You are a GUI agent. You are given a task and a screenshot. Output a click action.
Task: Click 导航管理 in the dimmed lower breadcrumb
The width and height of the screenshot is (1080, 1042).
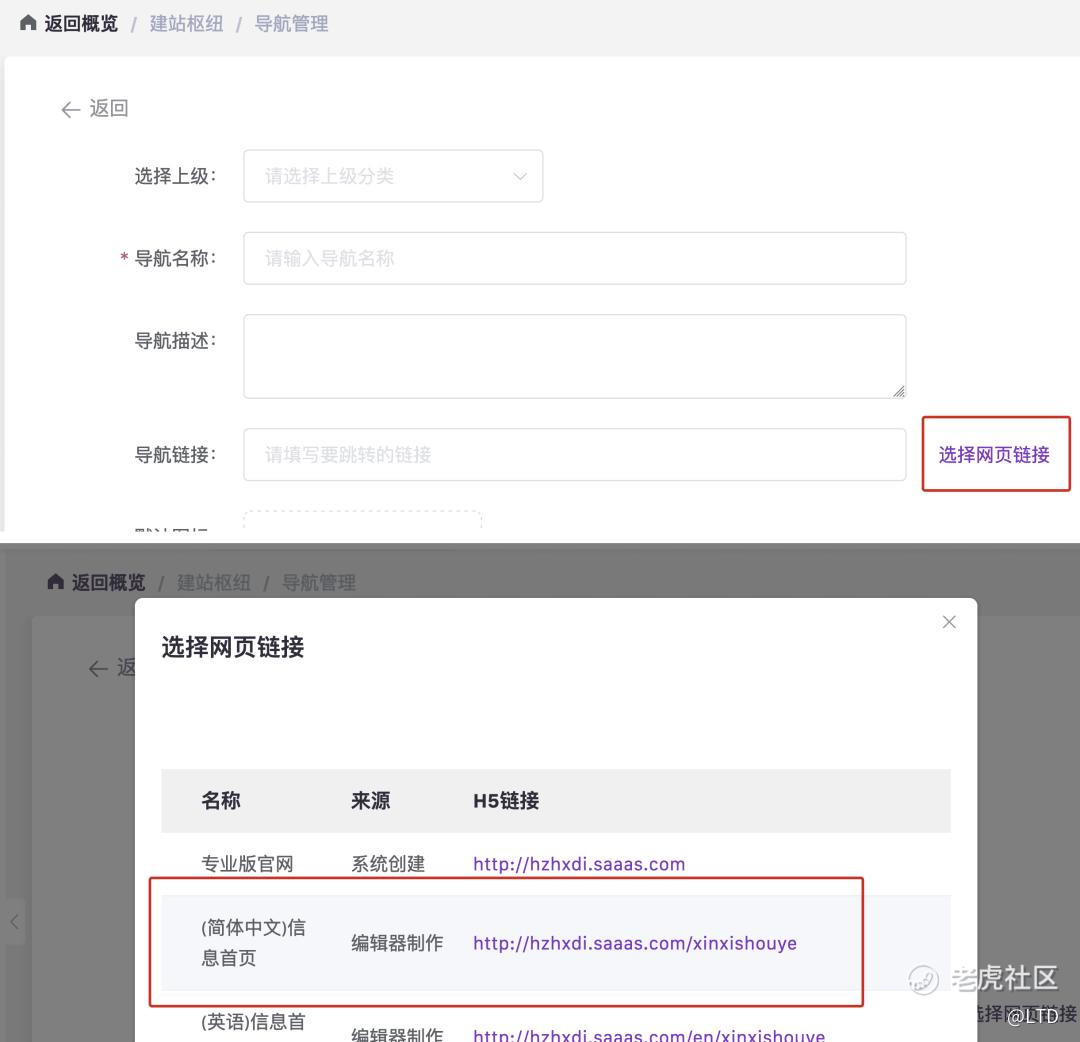(319, 583)
